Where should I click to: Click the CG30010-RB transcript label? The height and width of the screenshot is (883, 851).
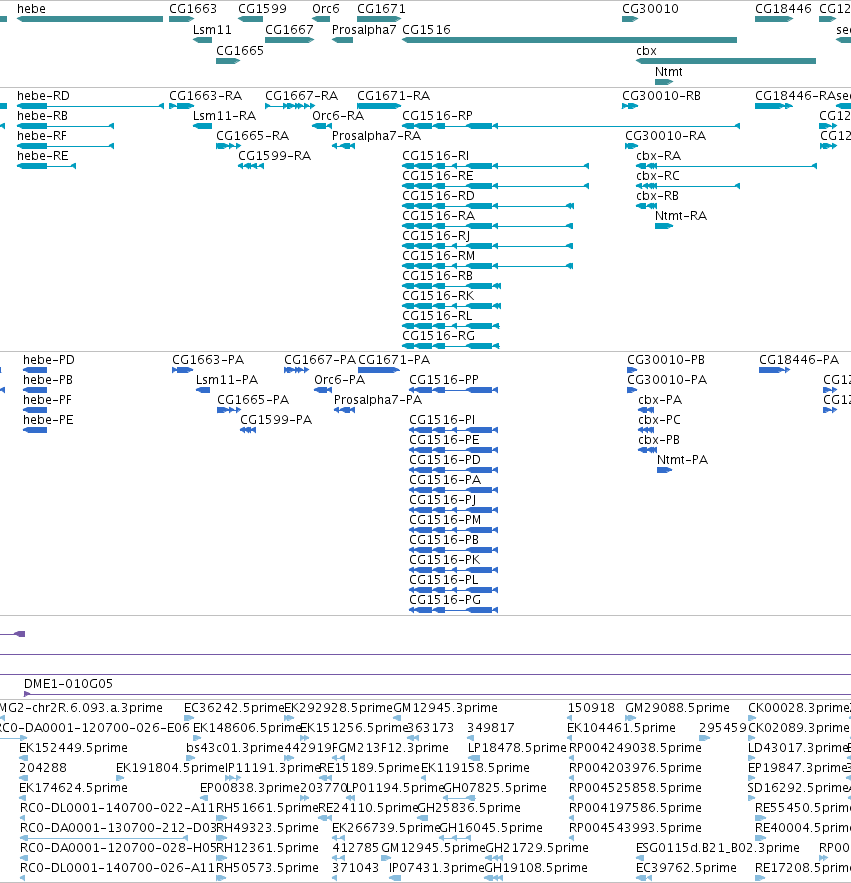click(661, 96)
